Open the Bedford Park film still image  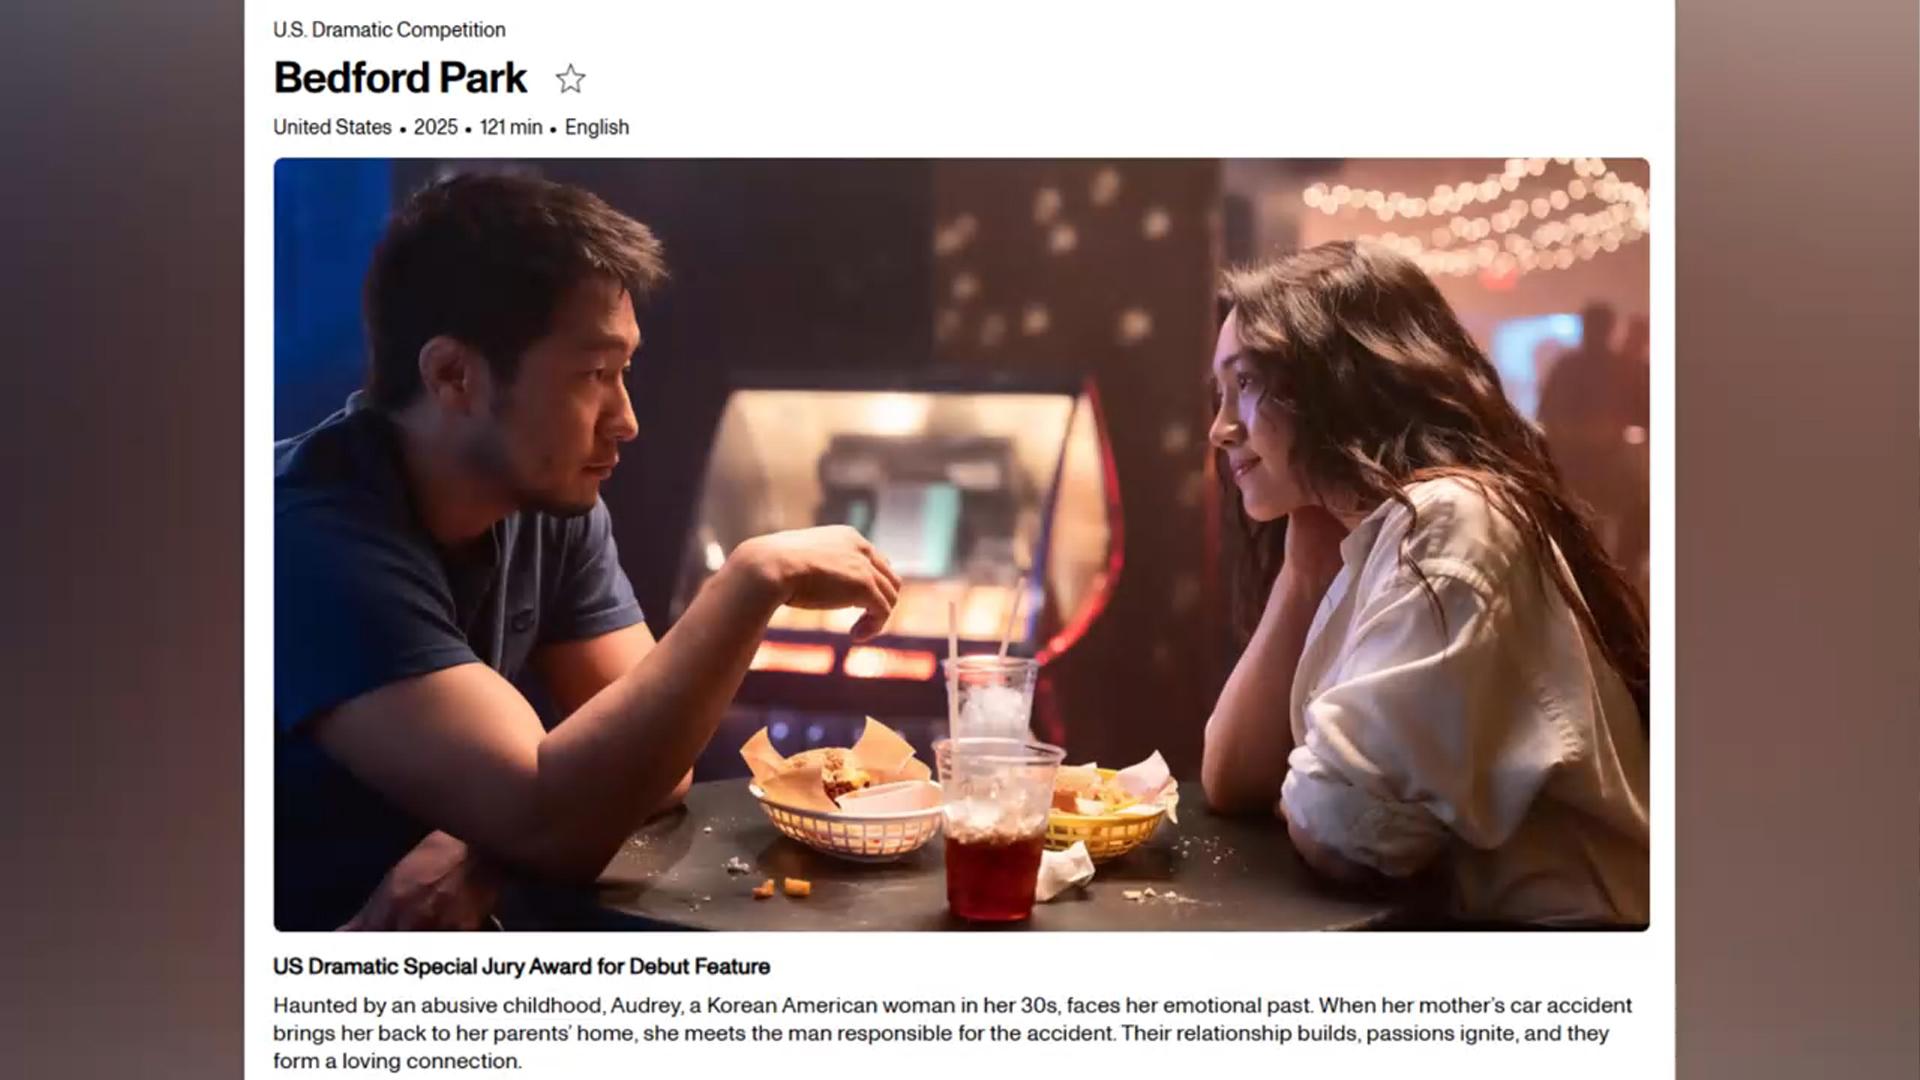click(x=961, y=544)
